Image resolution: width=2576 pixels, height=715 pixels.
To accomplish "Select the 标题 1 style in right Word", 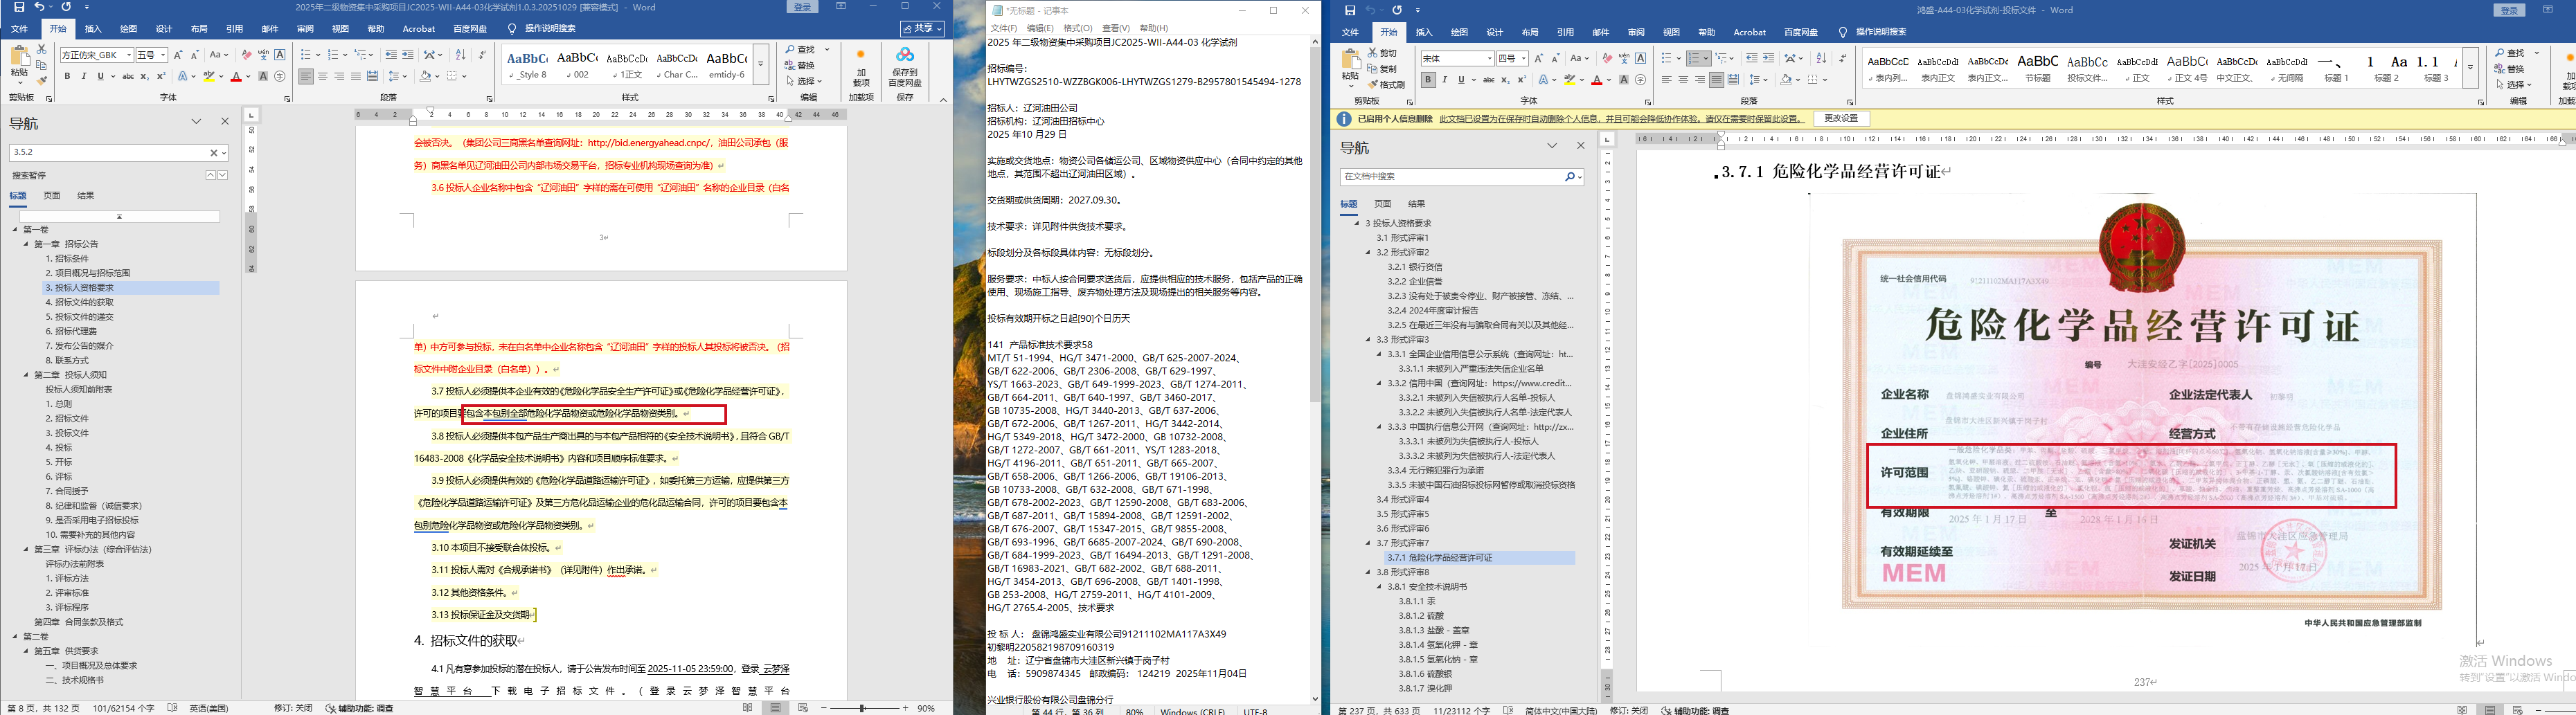I will click(2336, 68).
